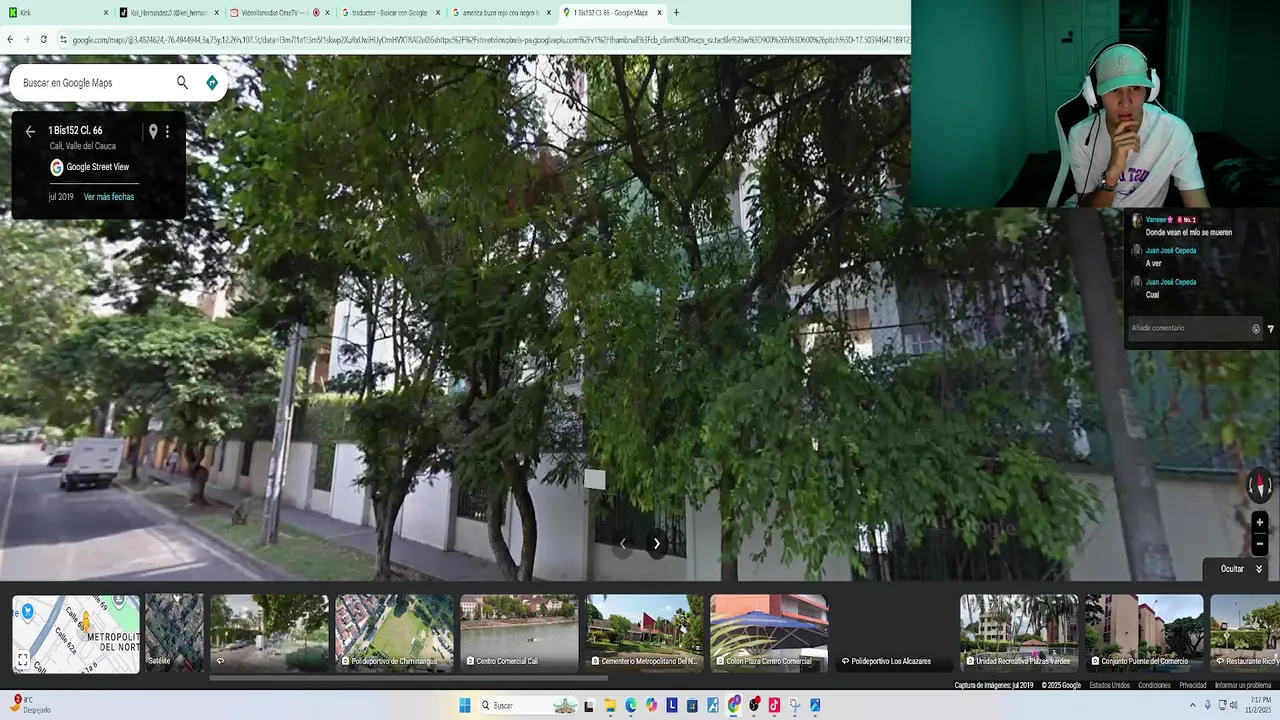Viewport: 1280px width, 720px height.
Task: Click the browser back button
Action: coord(10,39)
